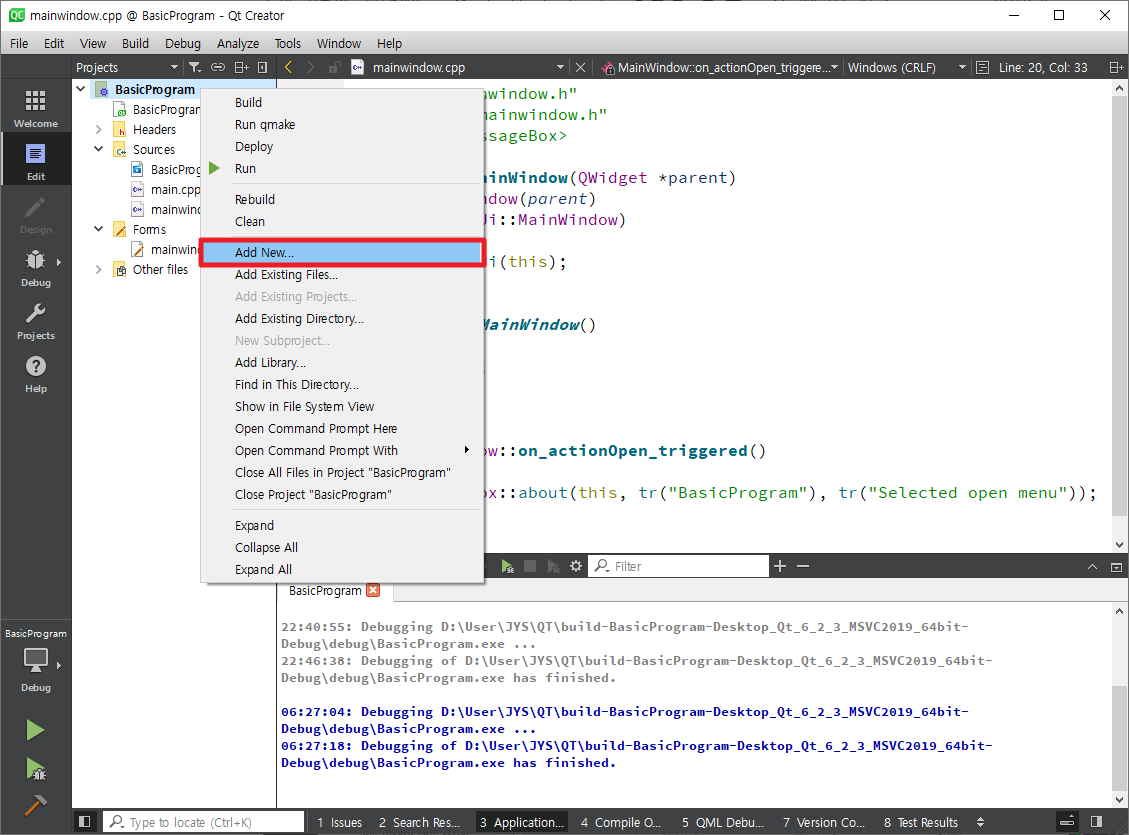Collapse the Forms folder
The image size is (1129, 835).
99,229
